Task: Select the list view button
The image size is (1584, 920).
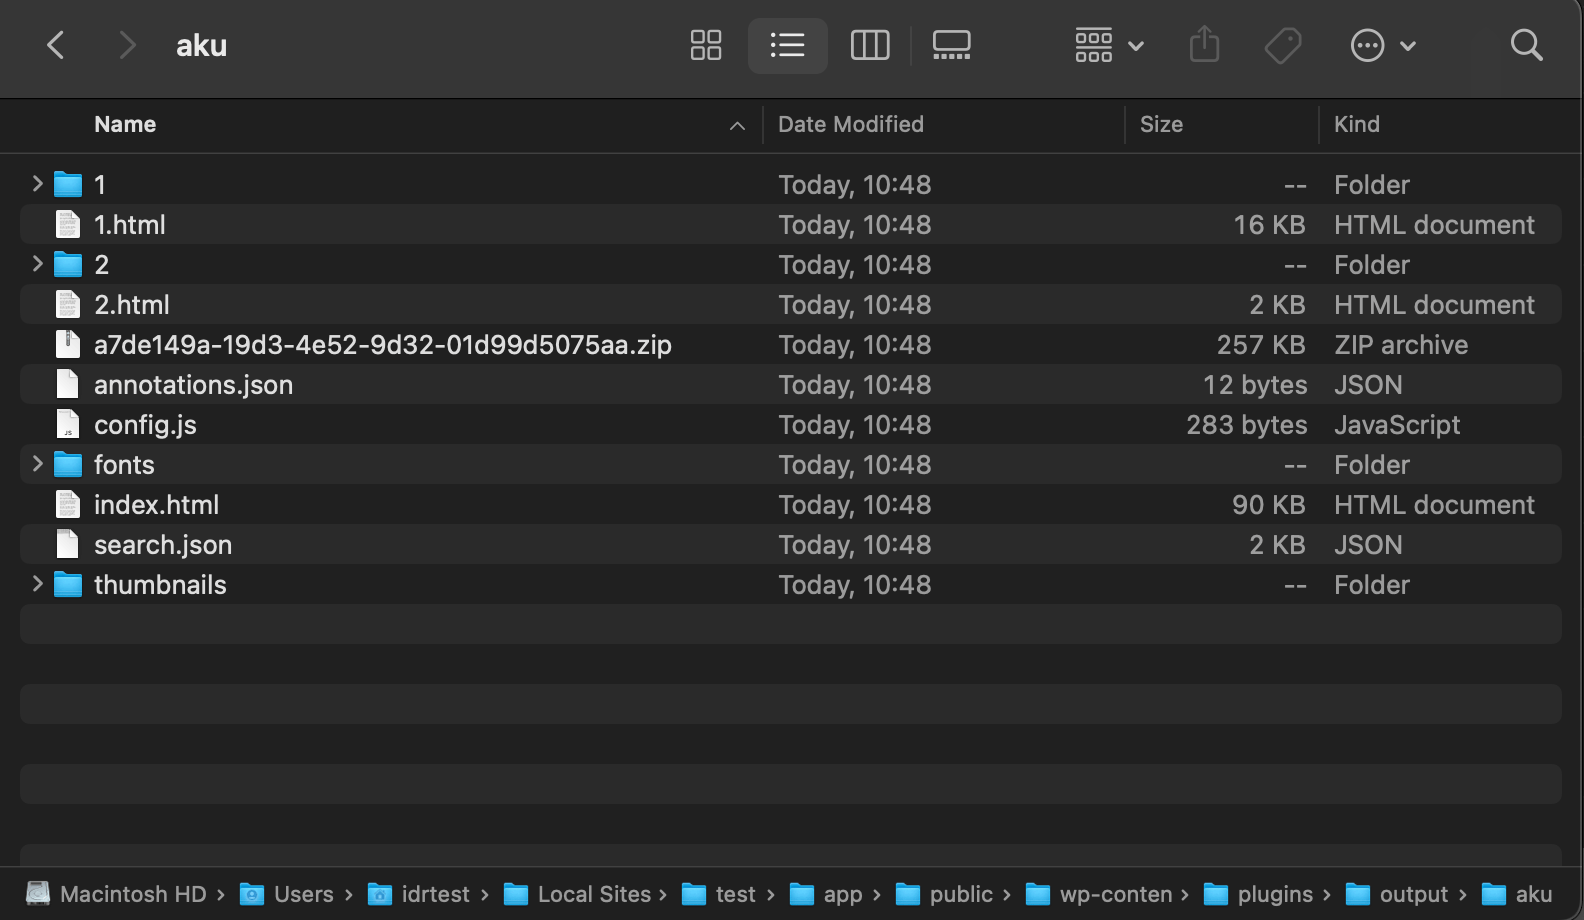Action: [x=787, y=45]
